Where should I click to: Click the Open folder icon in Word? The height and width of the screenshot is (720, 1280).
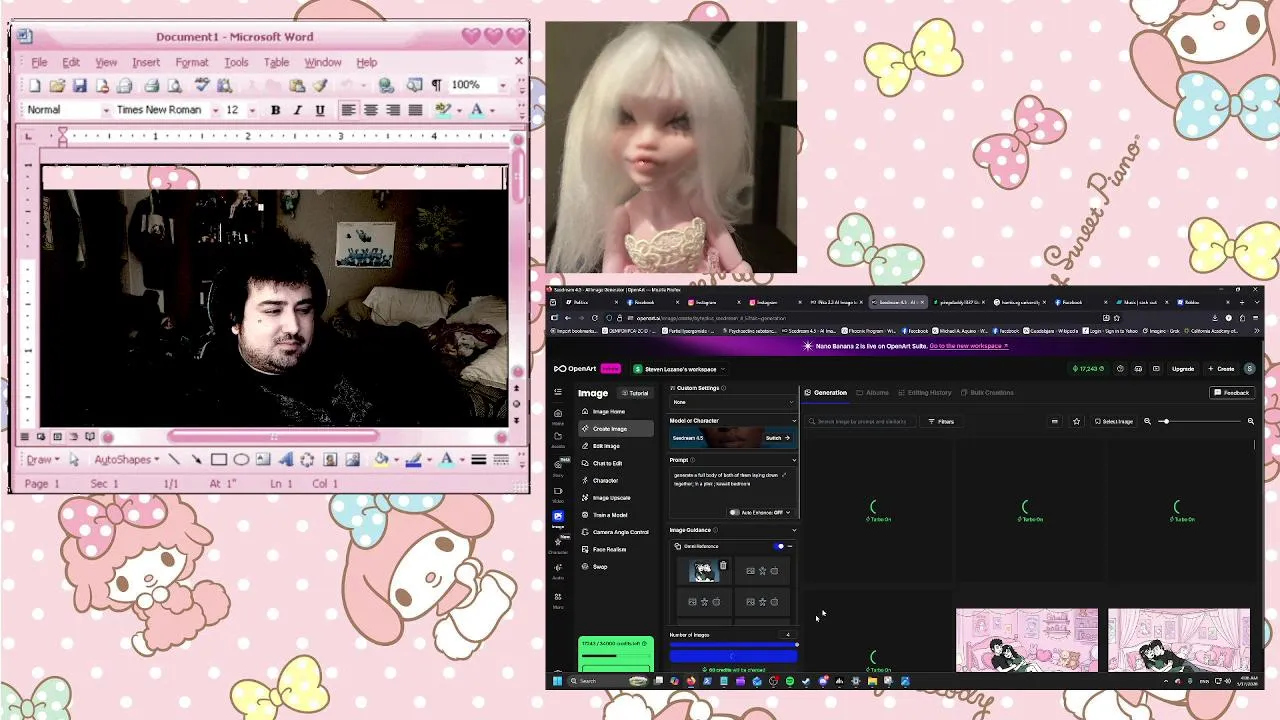pos(57,86)
